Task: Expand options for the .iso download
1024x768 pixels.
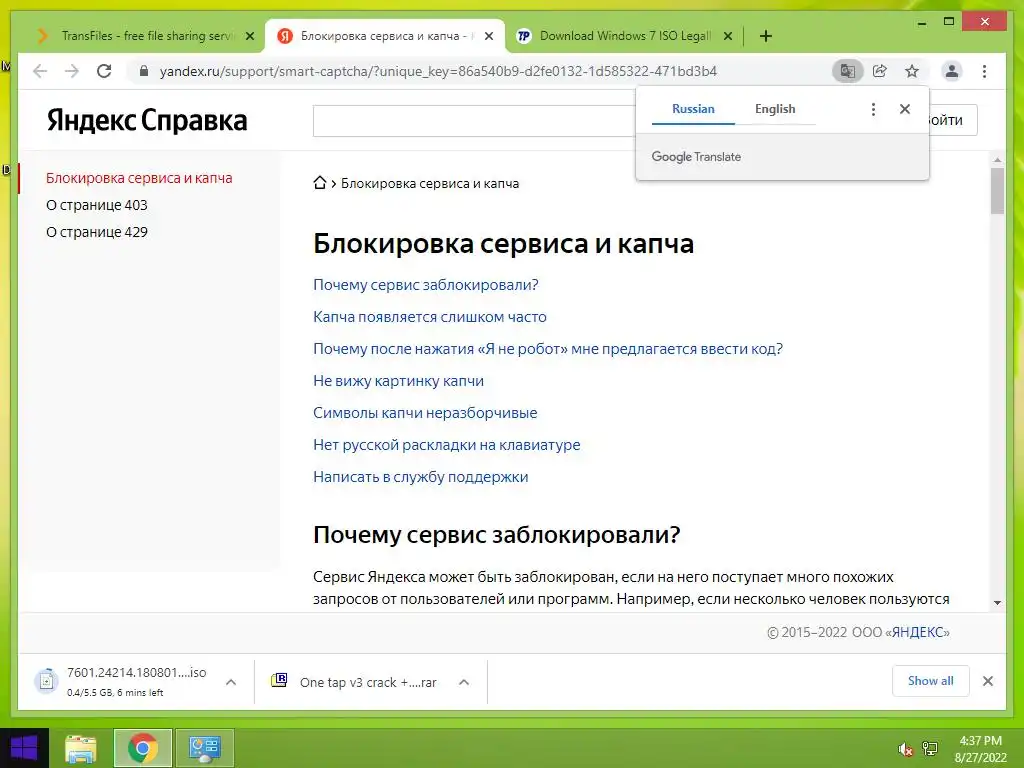Action: [231, 682]
